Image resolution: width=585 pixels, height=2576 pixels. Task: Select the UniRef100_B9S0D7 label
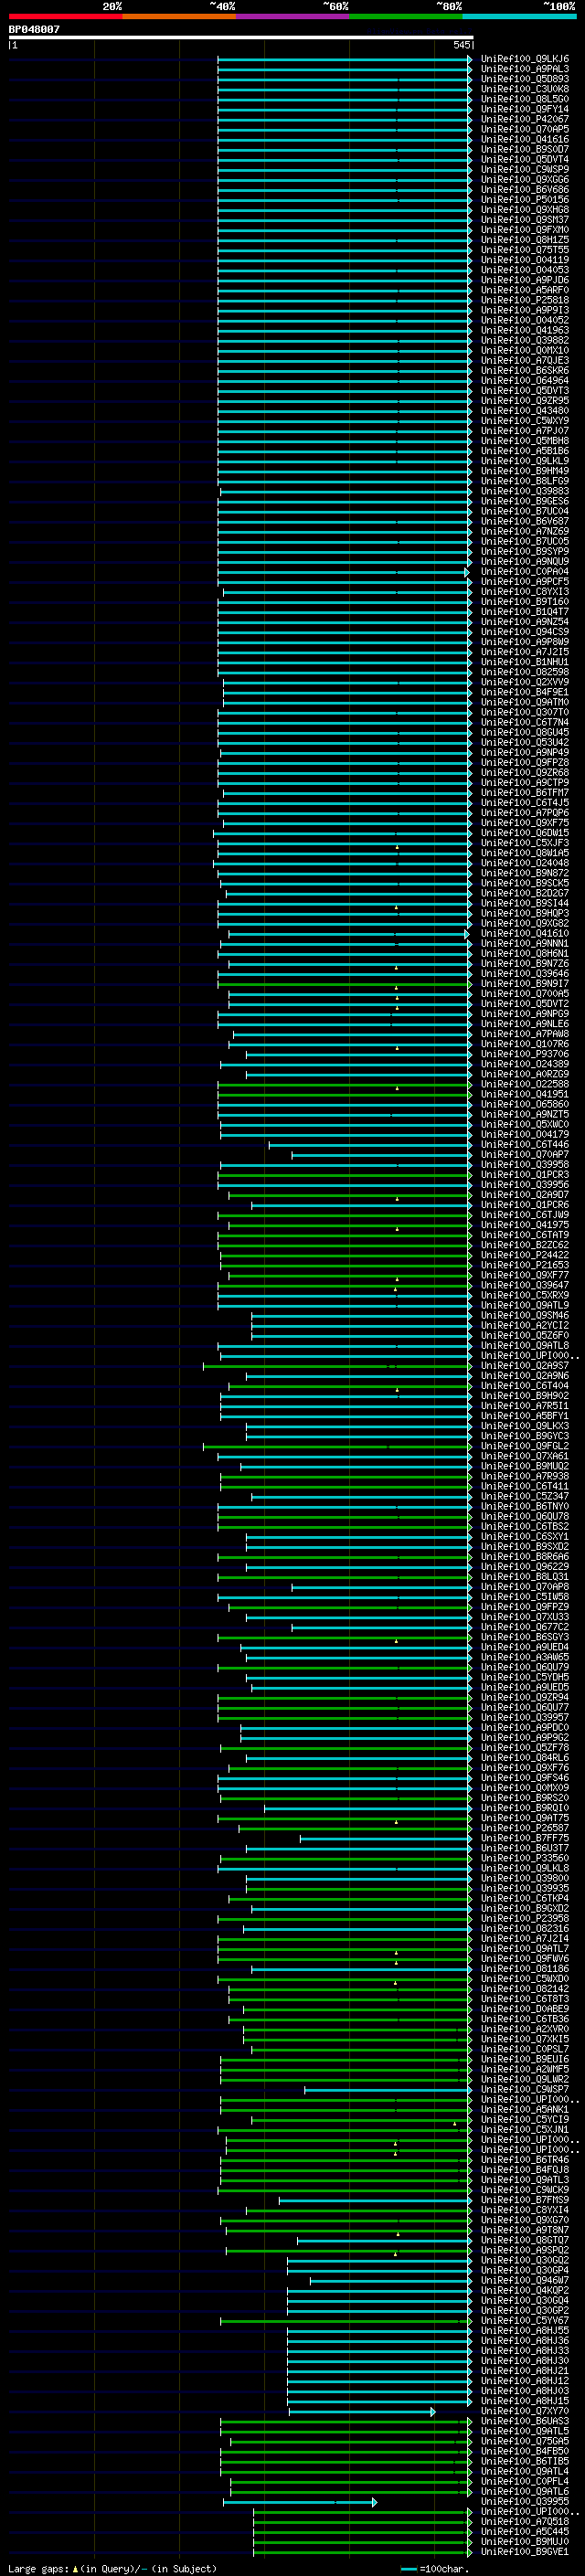[524, 149]
